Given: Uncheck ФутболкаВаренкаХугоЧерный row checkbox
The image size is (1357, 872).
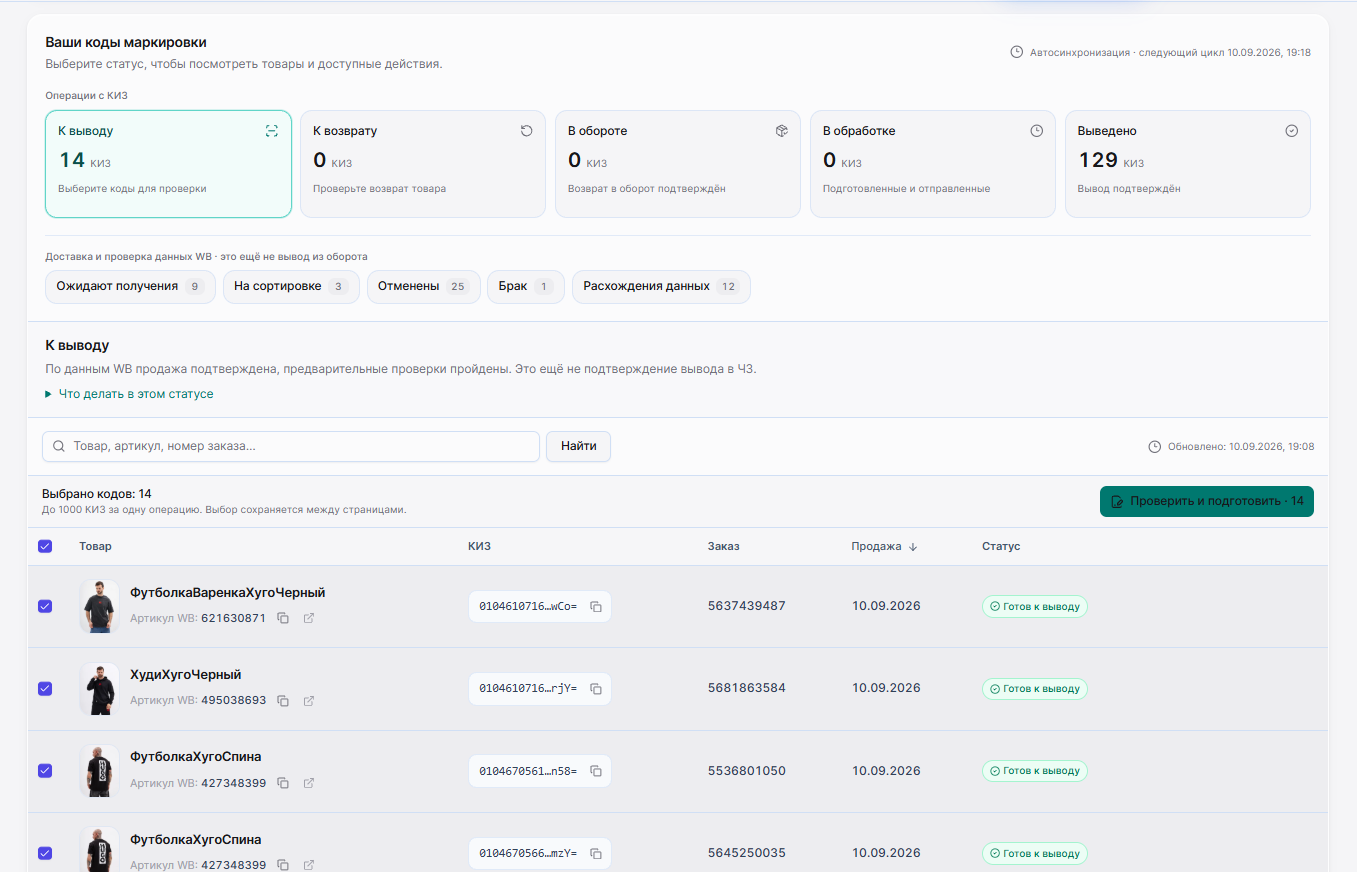Looking at the screenshot, I should coord(45,606).
